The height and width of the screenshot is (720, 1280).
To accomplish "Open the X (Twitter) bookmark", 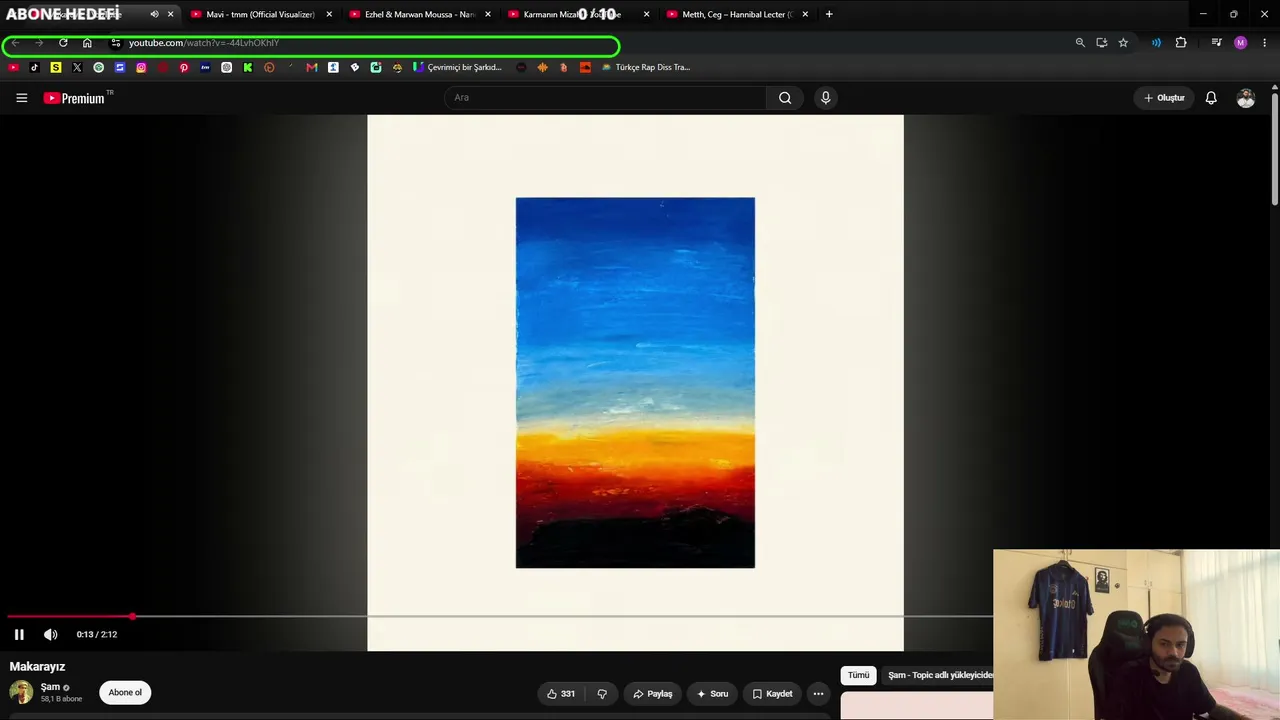I will click(x=77, y=67).
